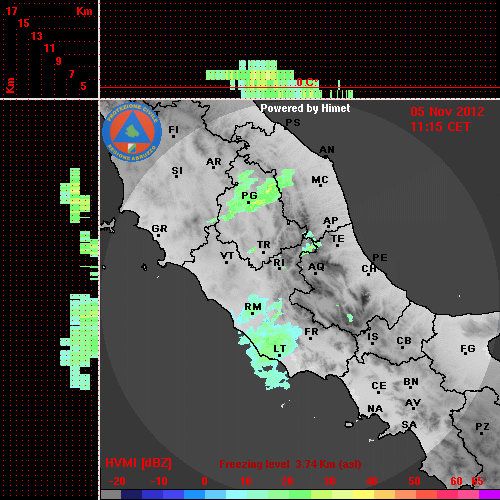The image size is (500, 500).
Task: Click the 9 km height axis label
Action: 59,61
